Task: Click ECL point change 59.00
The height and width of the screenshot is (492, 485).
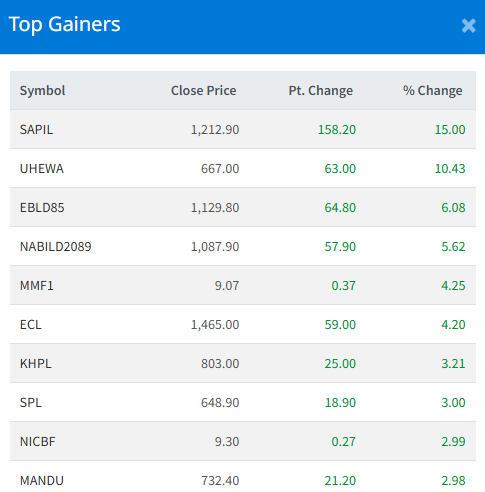Action: coord(340,324)
